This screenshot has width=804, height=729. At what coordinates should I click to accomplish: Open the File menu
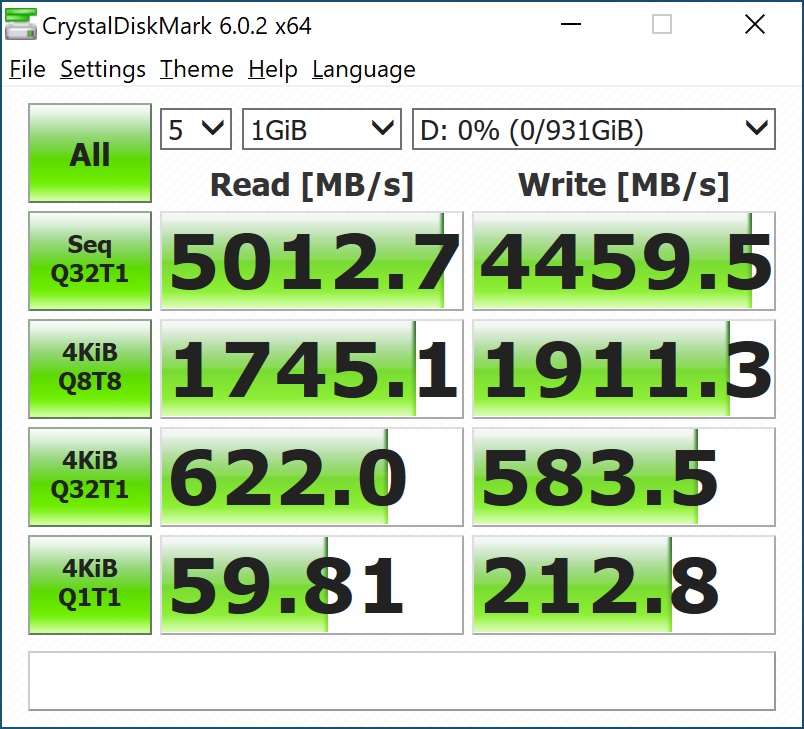[x=27, y=69]
